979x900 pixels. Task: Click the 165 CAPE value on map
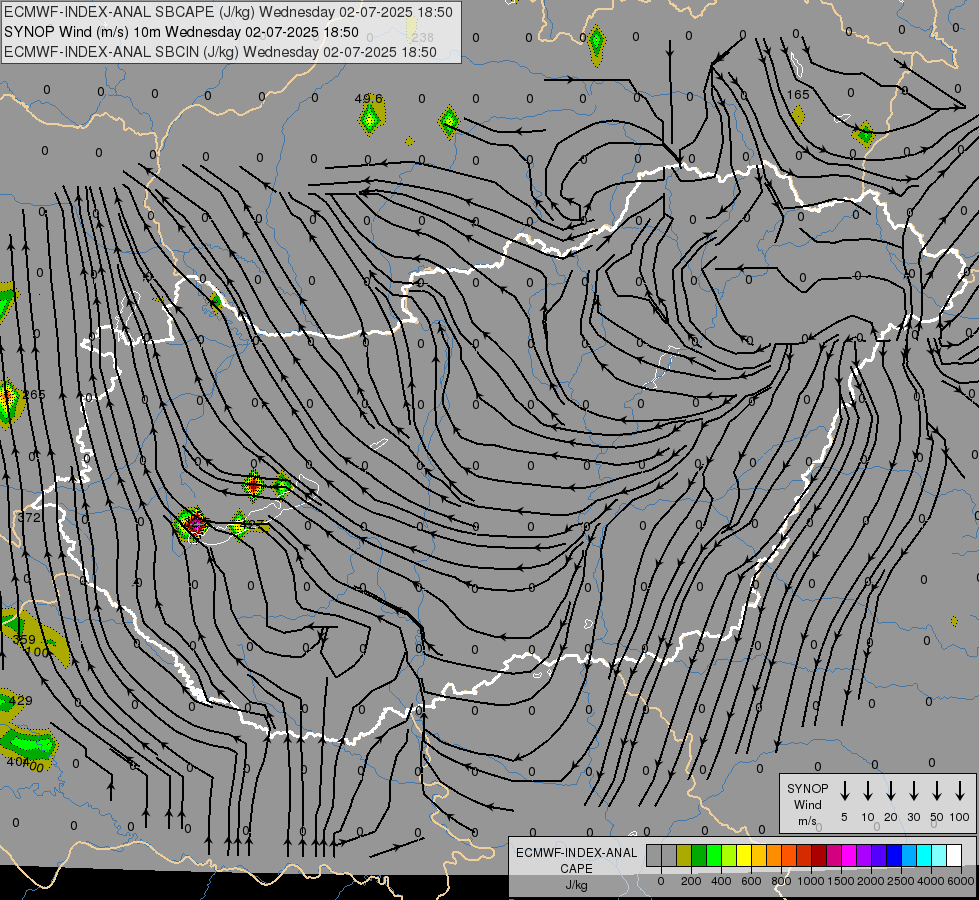(798, 94)
